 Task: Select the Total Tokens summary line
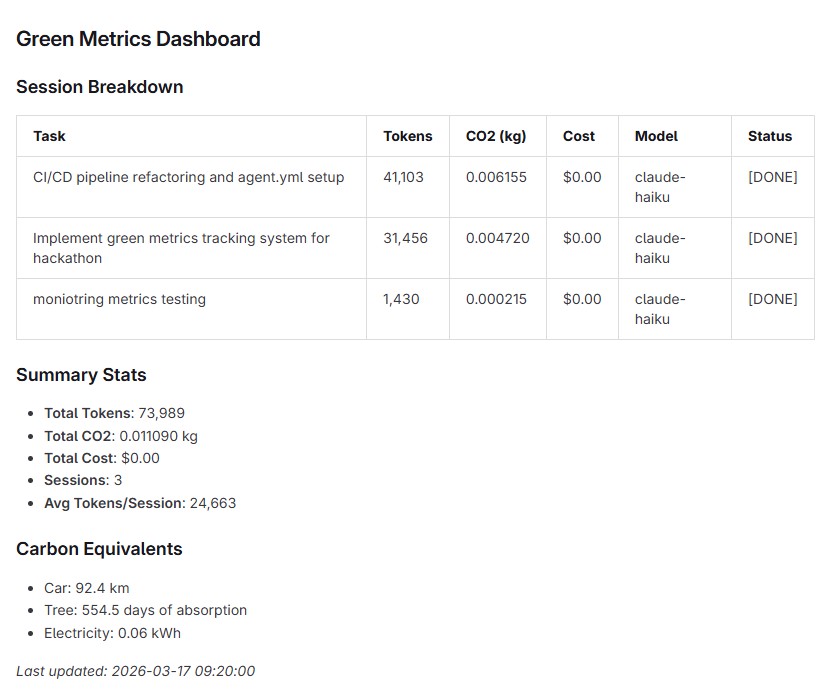click(x=114, y=413)
